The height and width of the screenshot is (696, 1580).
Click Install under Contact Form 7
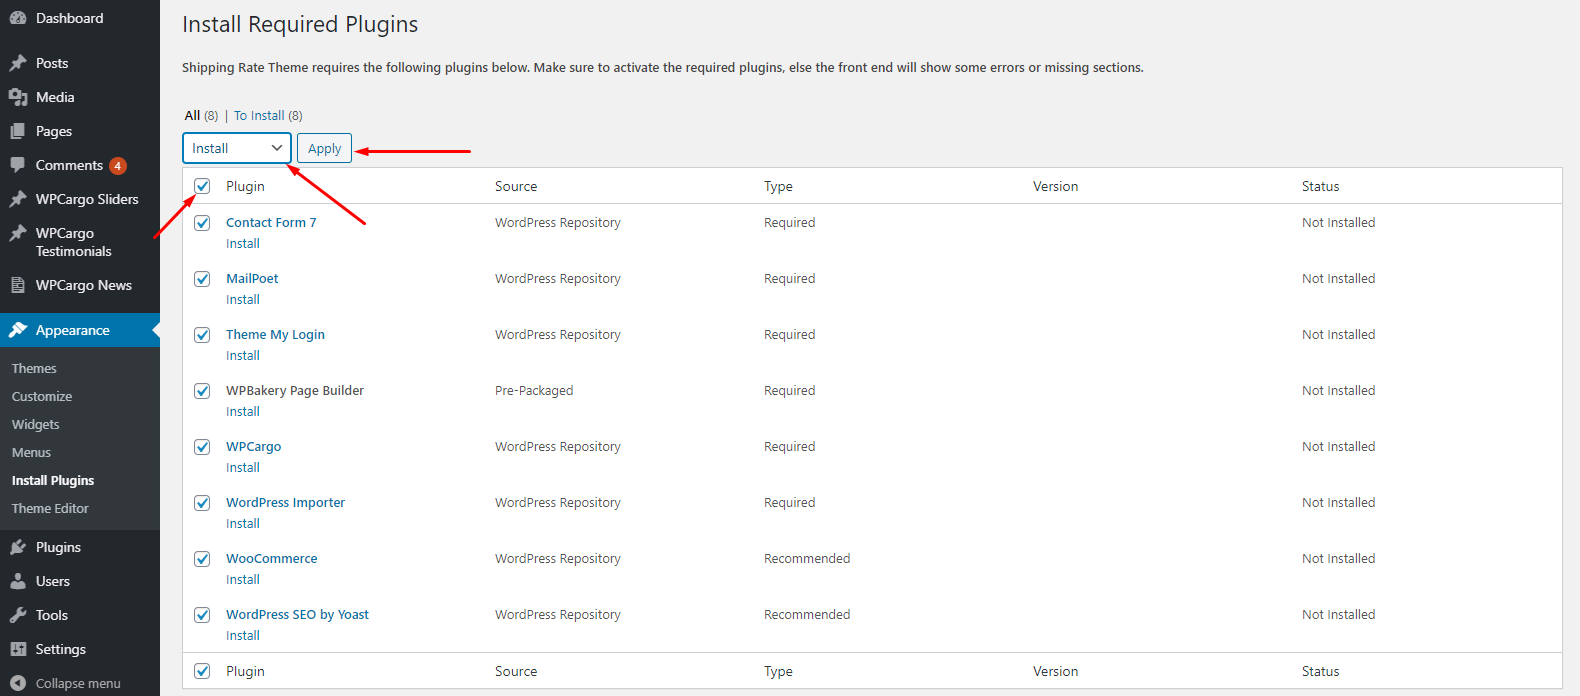(243, 243)
